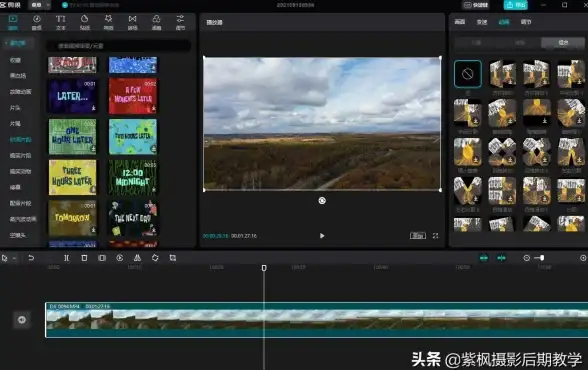Switch to the 画面 (Picture) tab in the right panel

(460, 22)
